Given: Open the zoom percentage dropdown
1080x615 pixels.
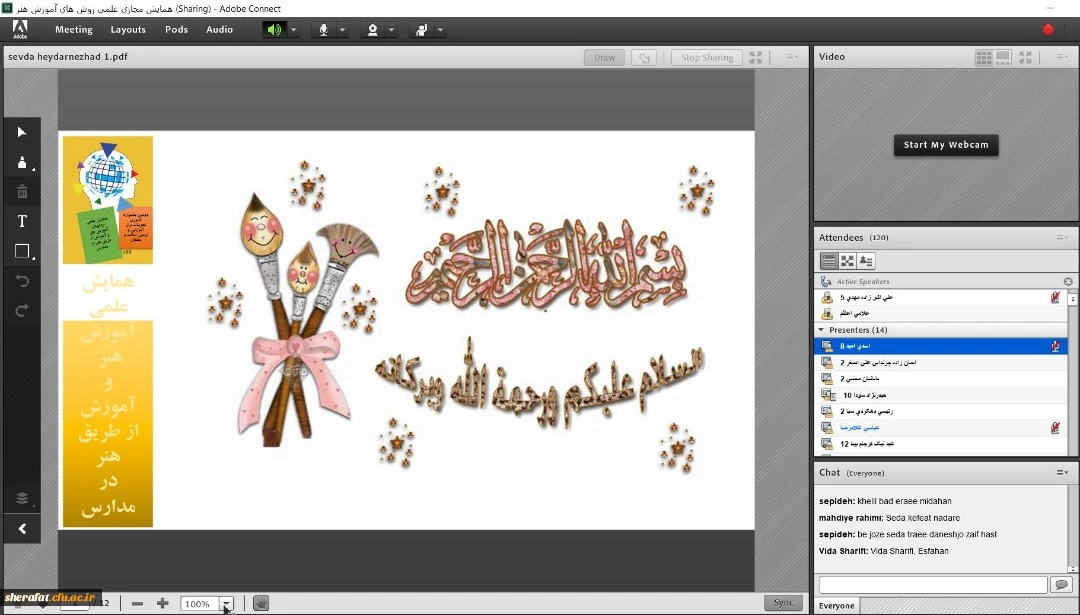Looking at the screenshot, I should 226,603.
